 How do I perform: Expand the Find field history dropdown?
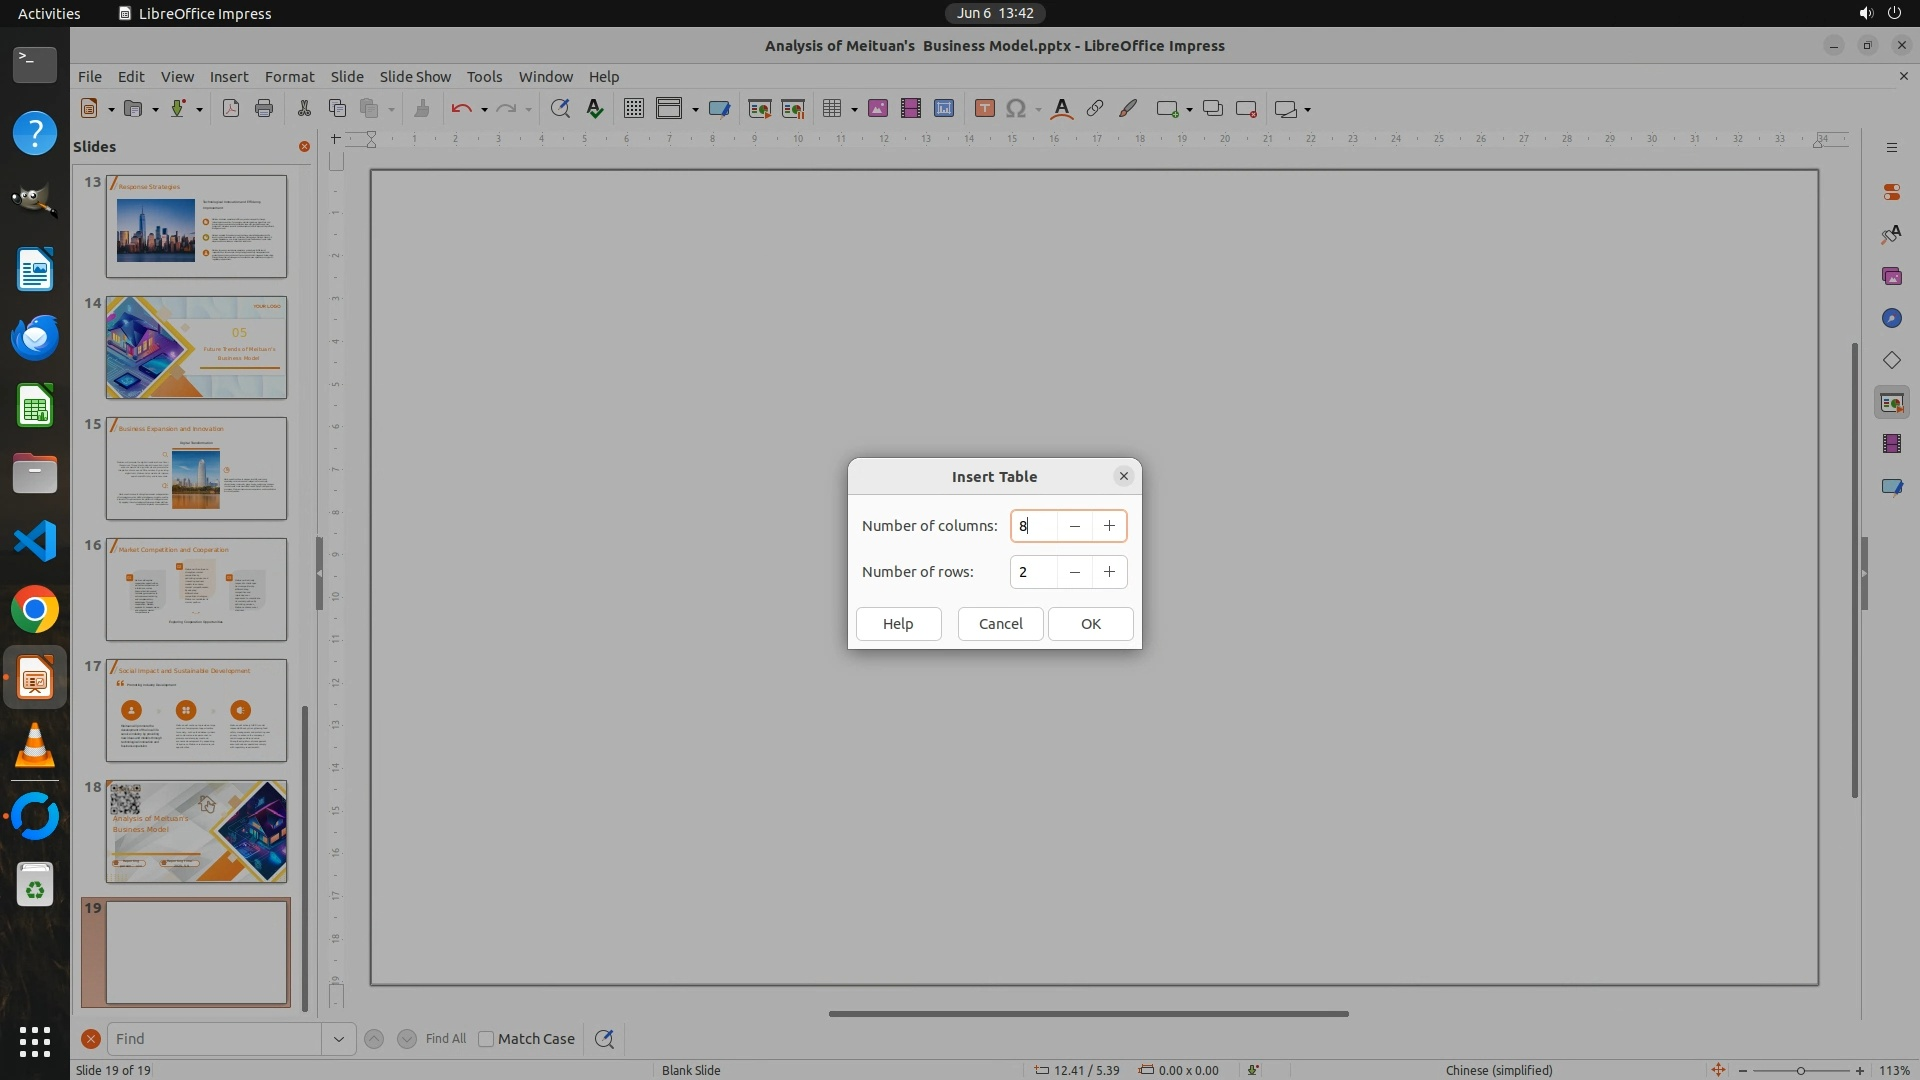tap(338, 1039)
